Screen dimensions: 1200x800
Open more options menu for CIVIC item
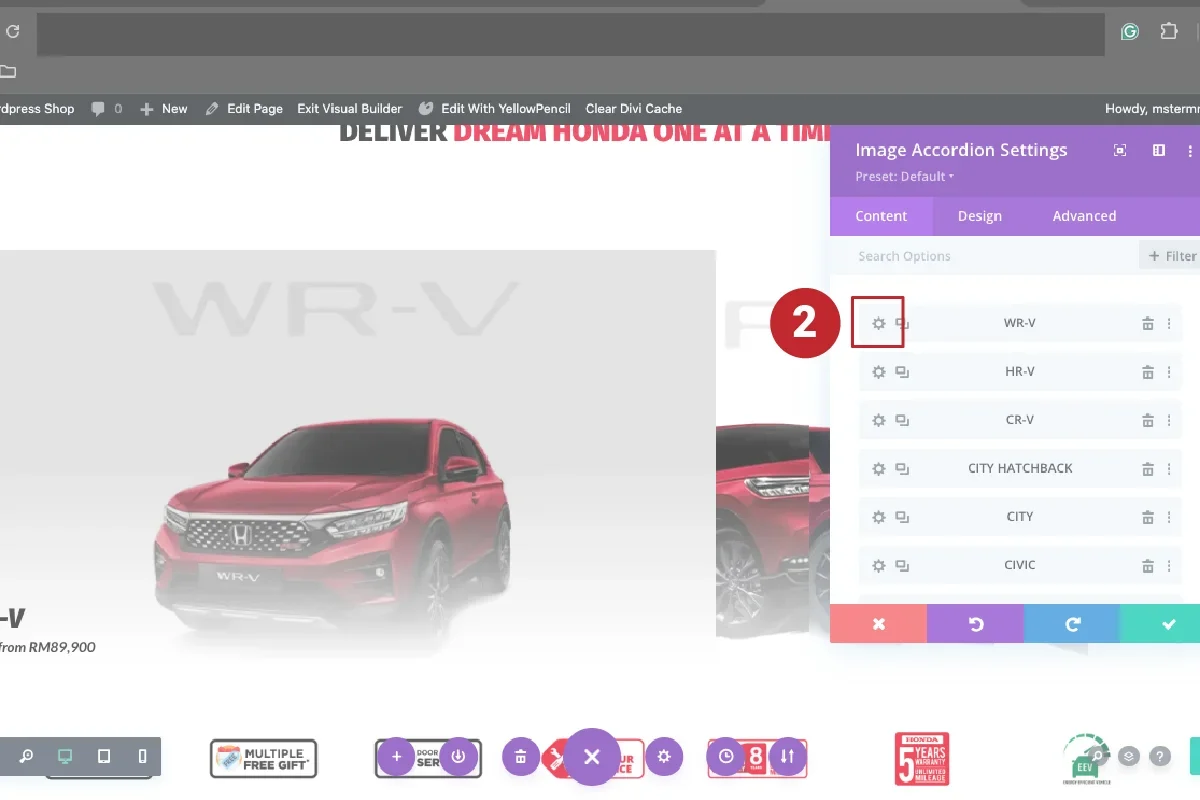pyautogui.click(x=1169, y=566)
